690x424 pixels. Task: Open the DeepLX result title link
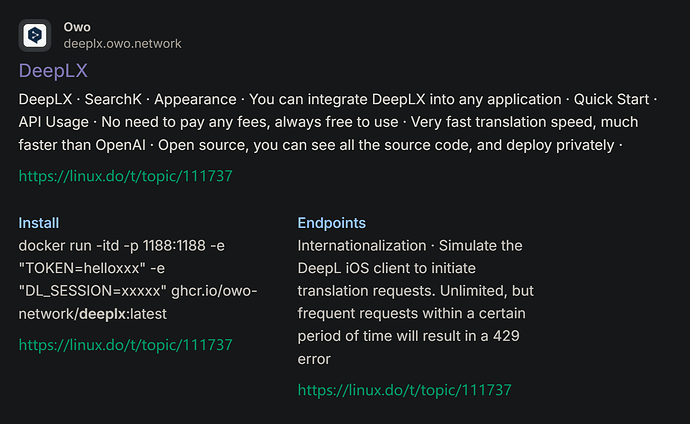pos(53,71)
